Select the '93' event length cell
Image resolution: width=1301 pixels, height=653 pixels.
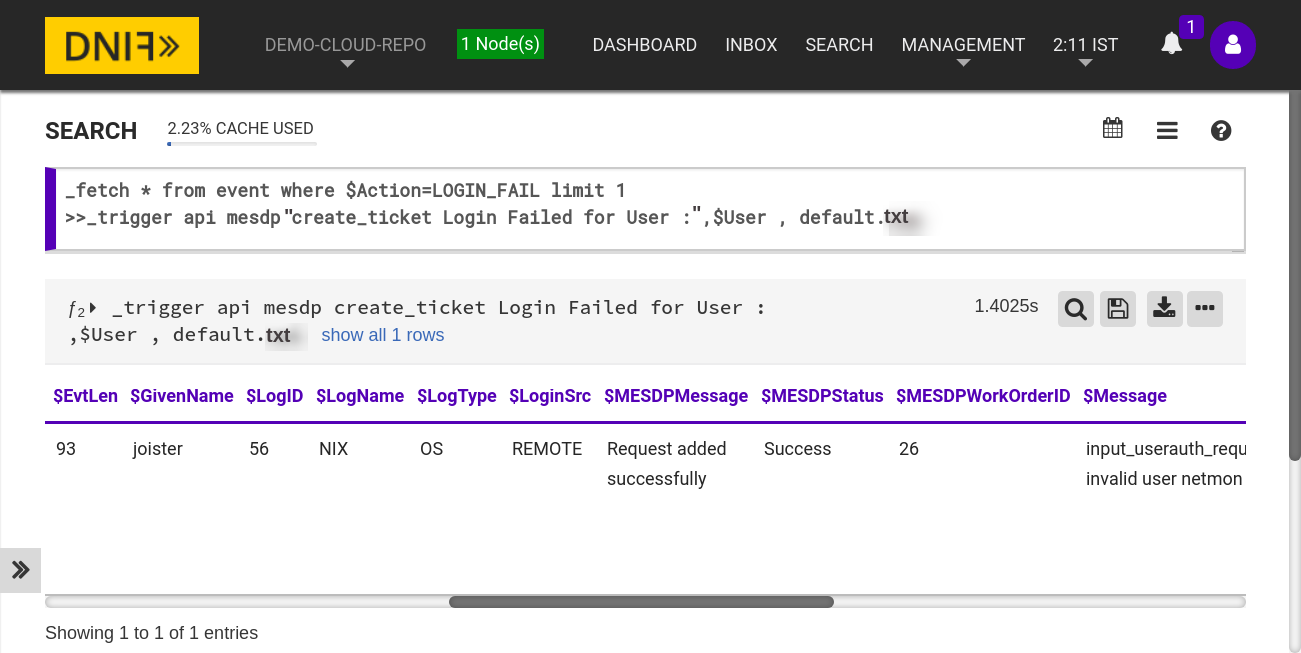pos(66,449)
